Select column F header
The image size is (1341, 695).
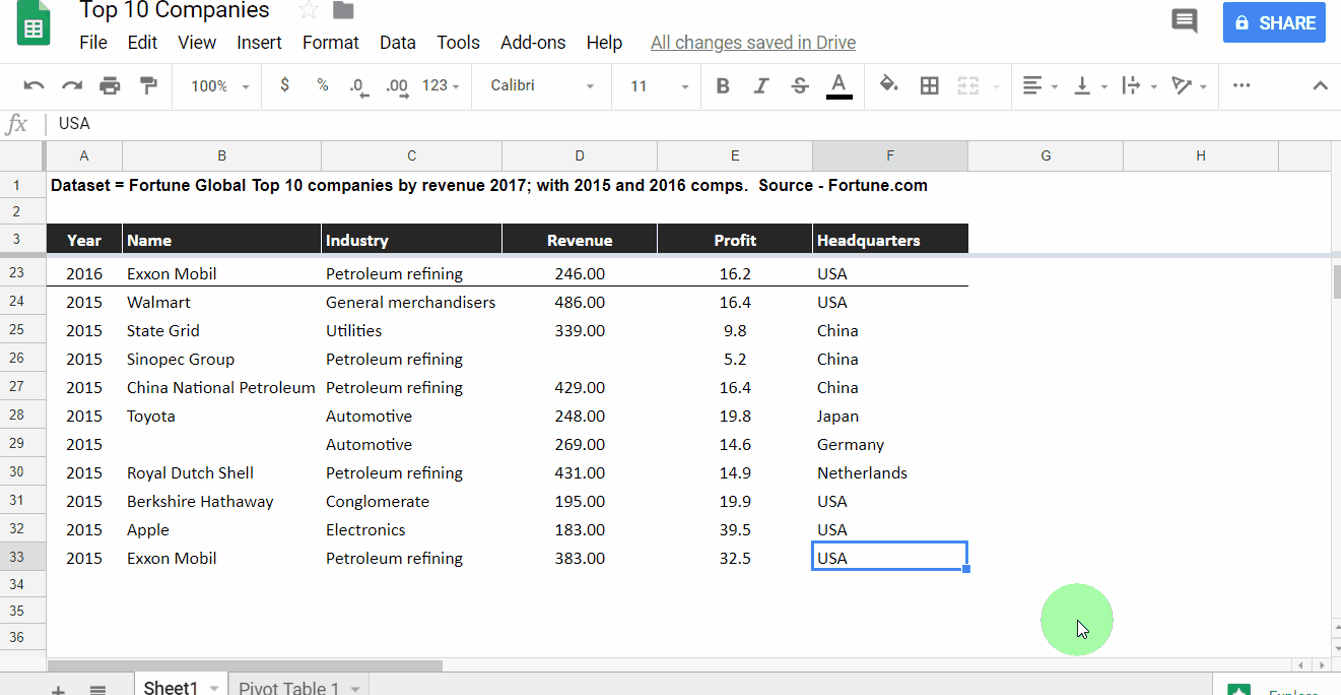tap(890, 155)
